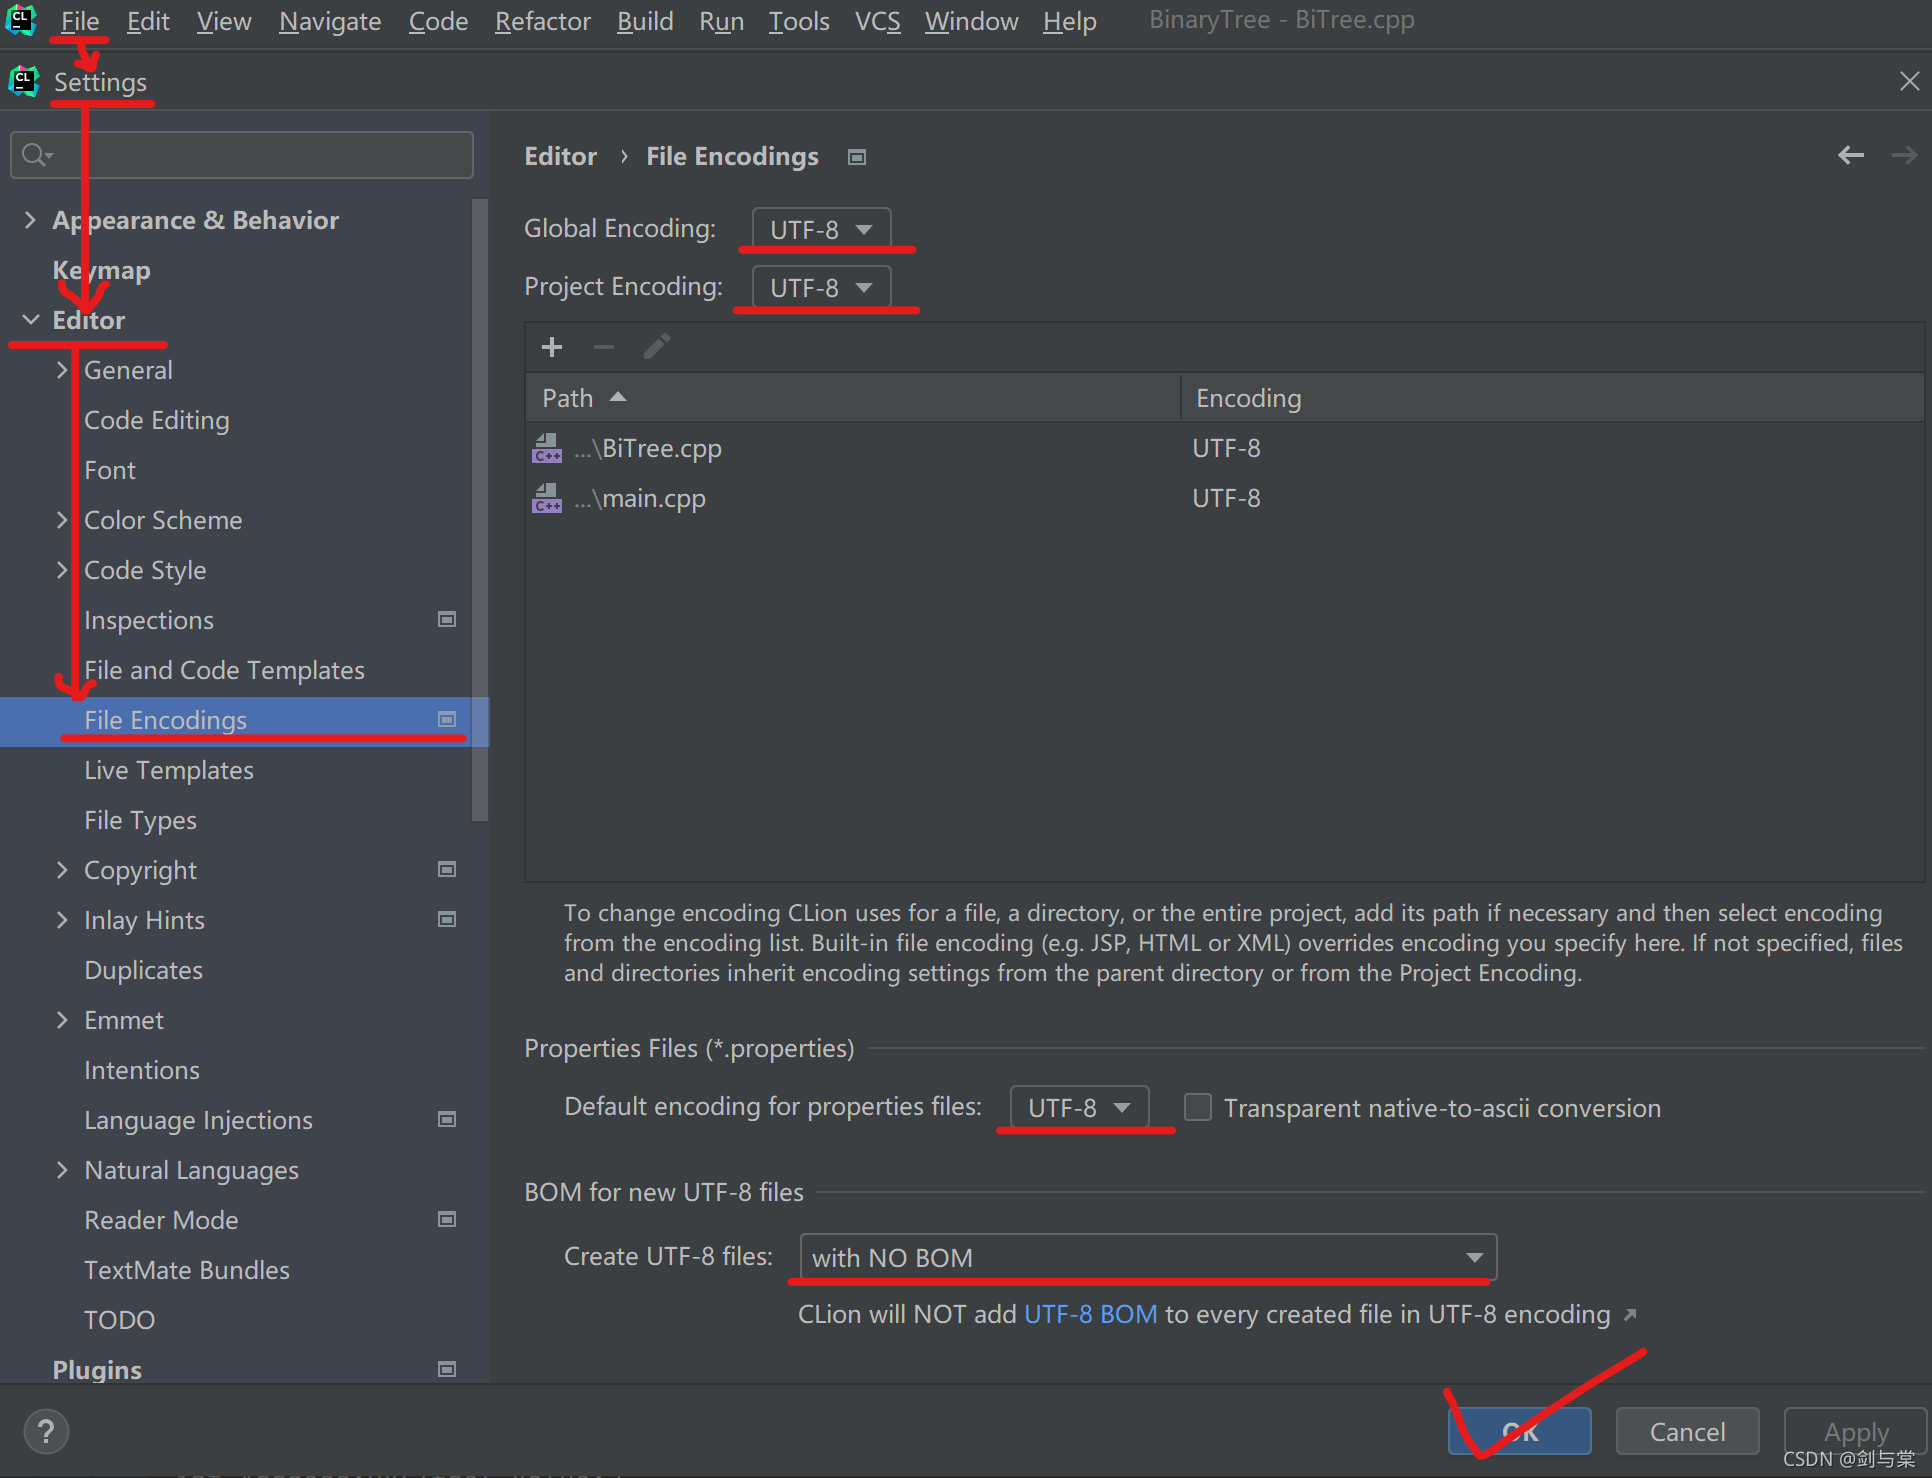Collapse the Editor section
Image resolution: width=1932 pixels, height=1478 pixels.
coord(31,320)
